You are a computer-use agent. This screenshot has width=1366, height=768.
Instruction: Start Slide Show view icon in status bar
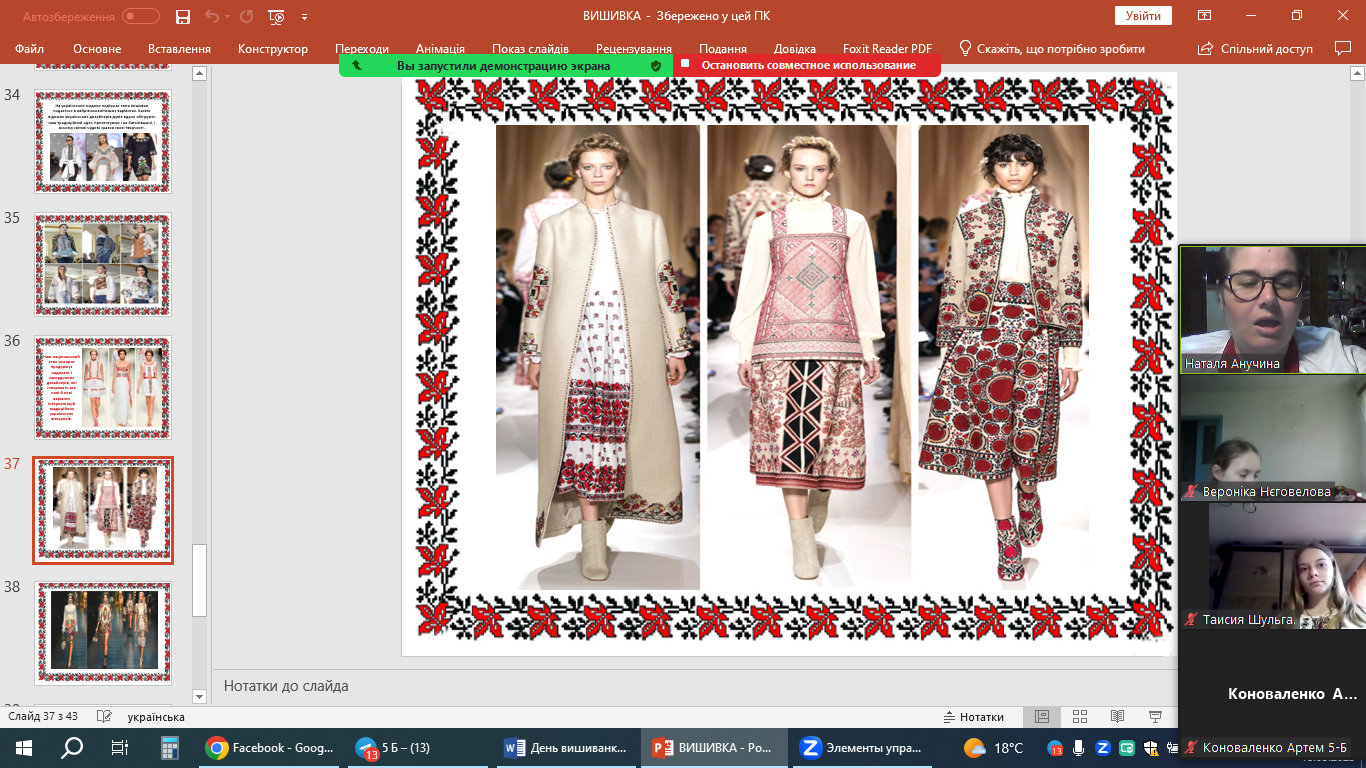[x=1156, y=717]
